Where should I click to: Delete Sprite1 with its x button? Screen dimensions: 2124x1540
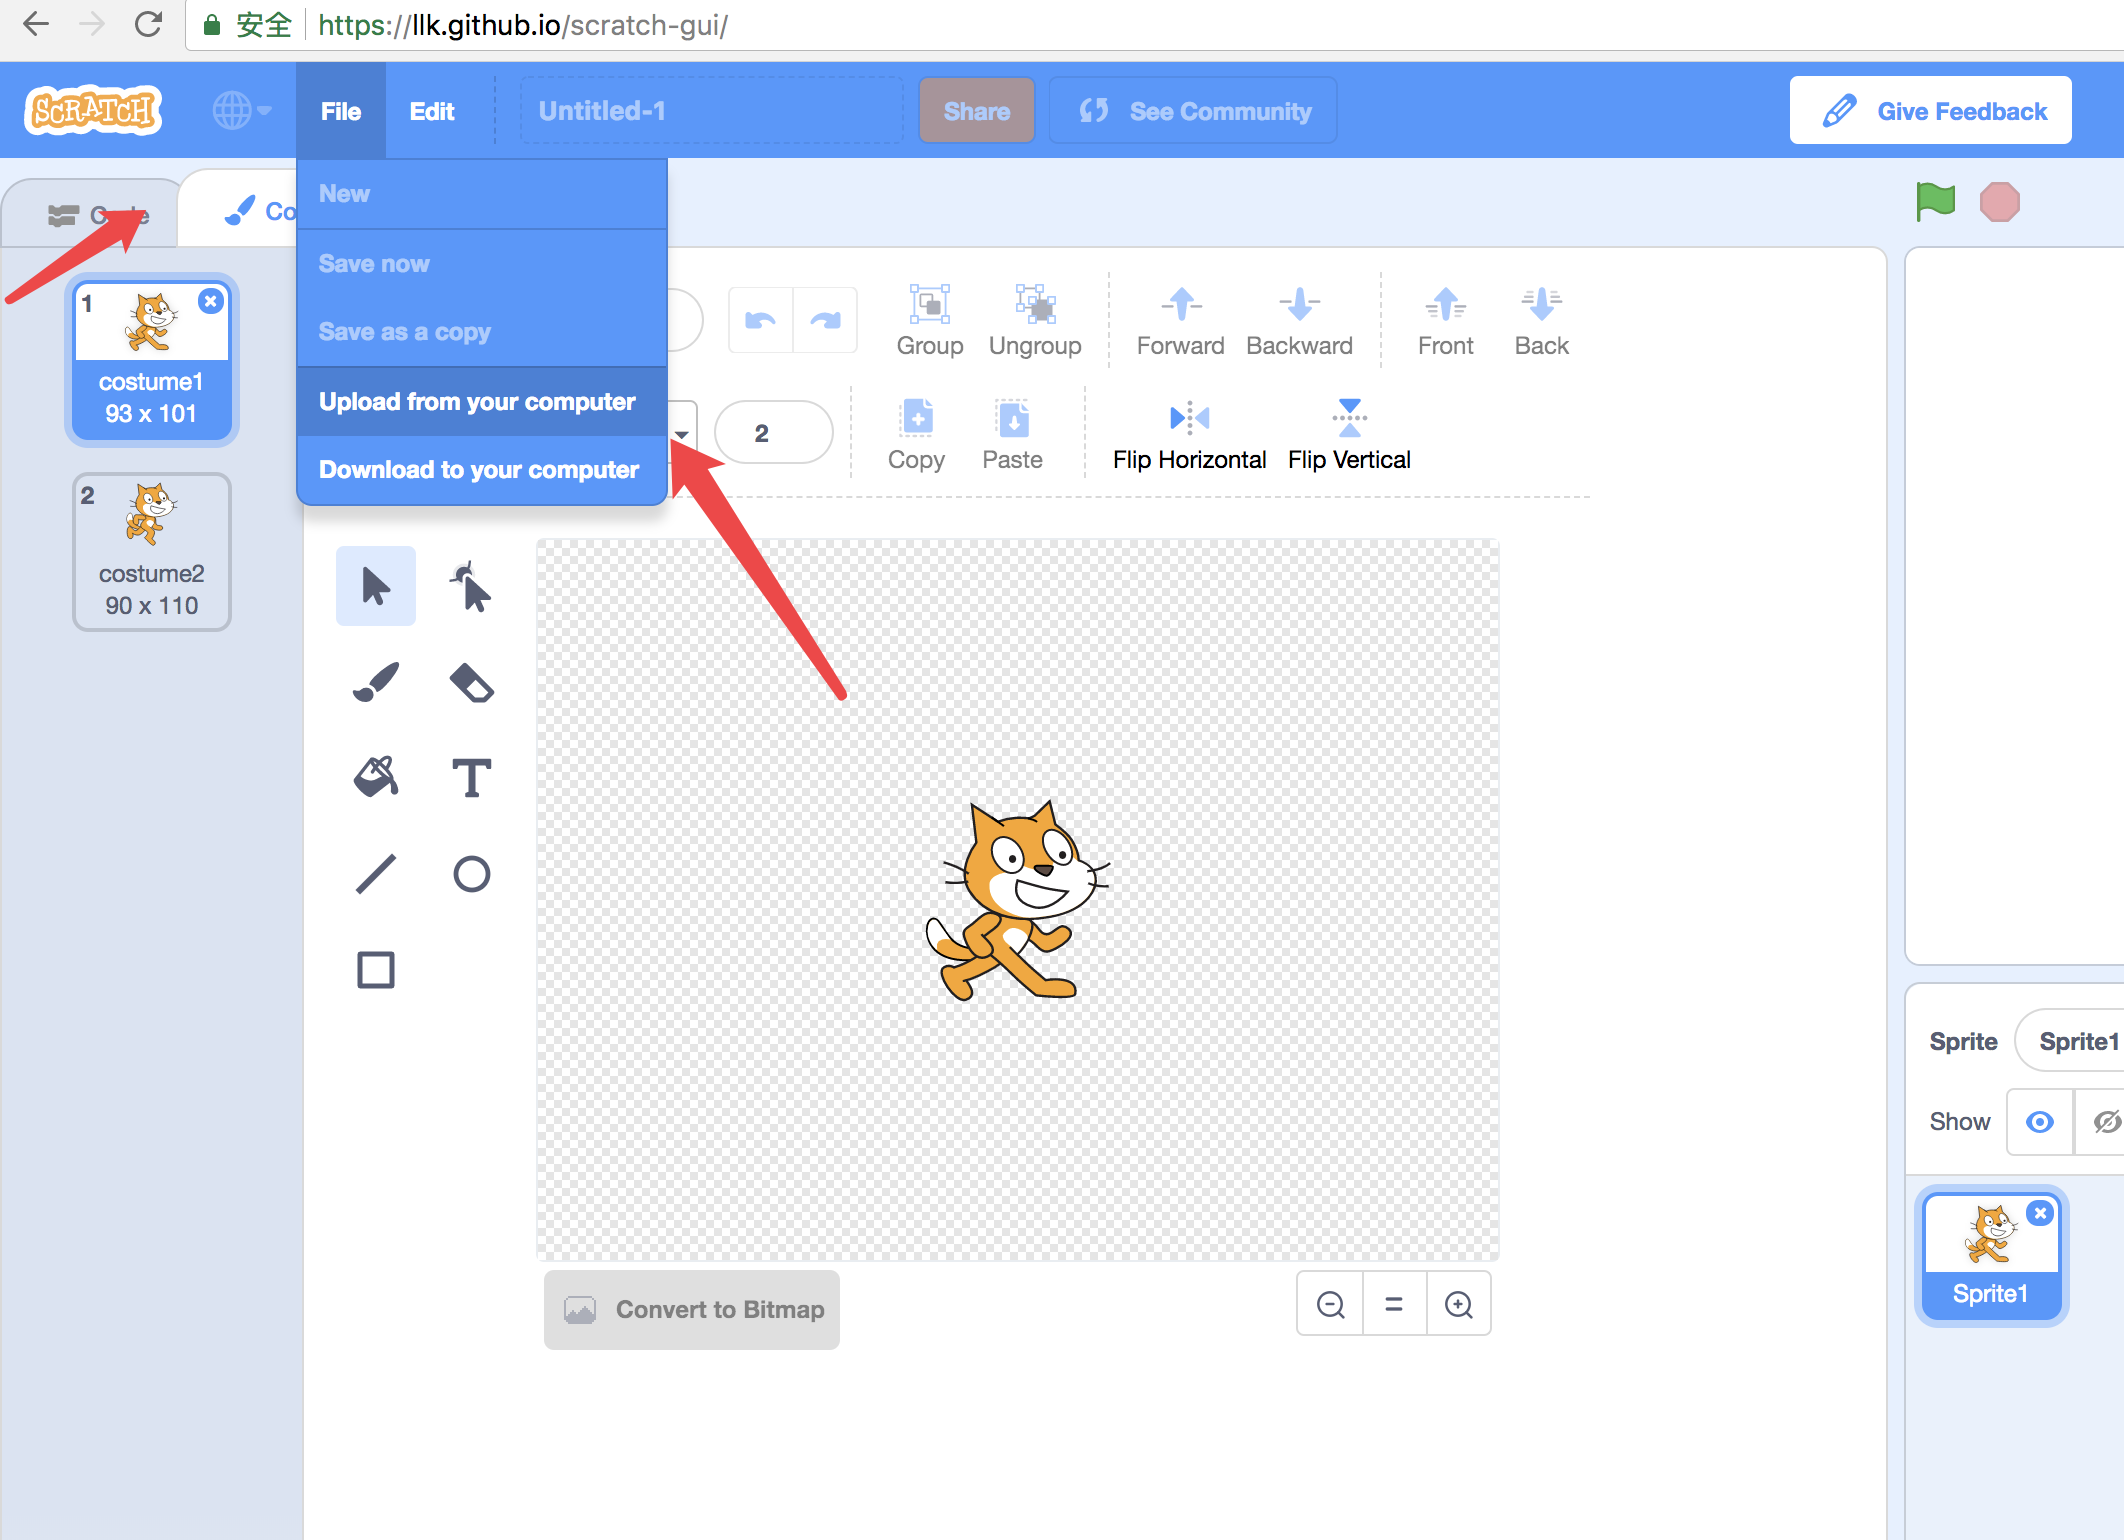tap(2040, 1213)
